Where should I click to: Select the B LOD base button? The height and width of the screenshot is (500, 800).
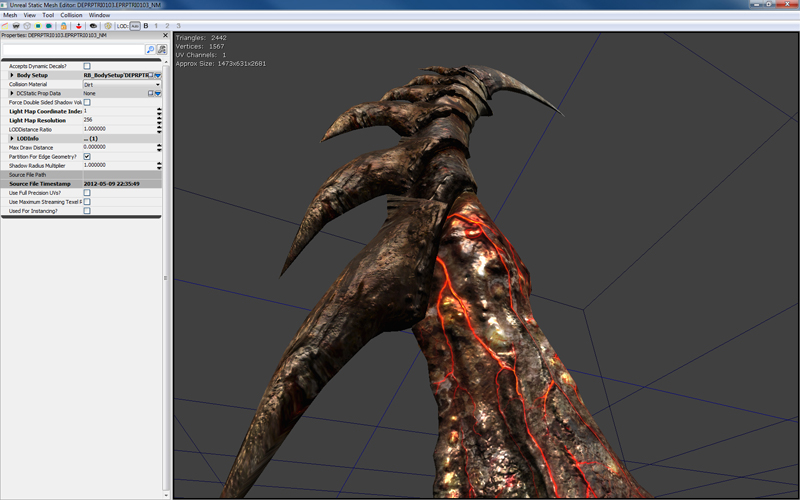coord(146,26)
